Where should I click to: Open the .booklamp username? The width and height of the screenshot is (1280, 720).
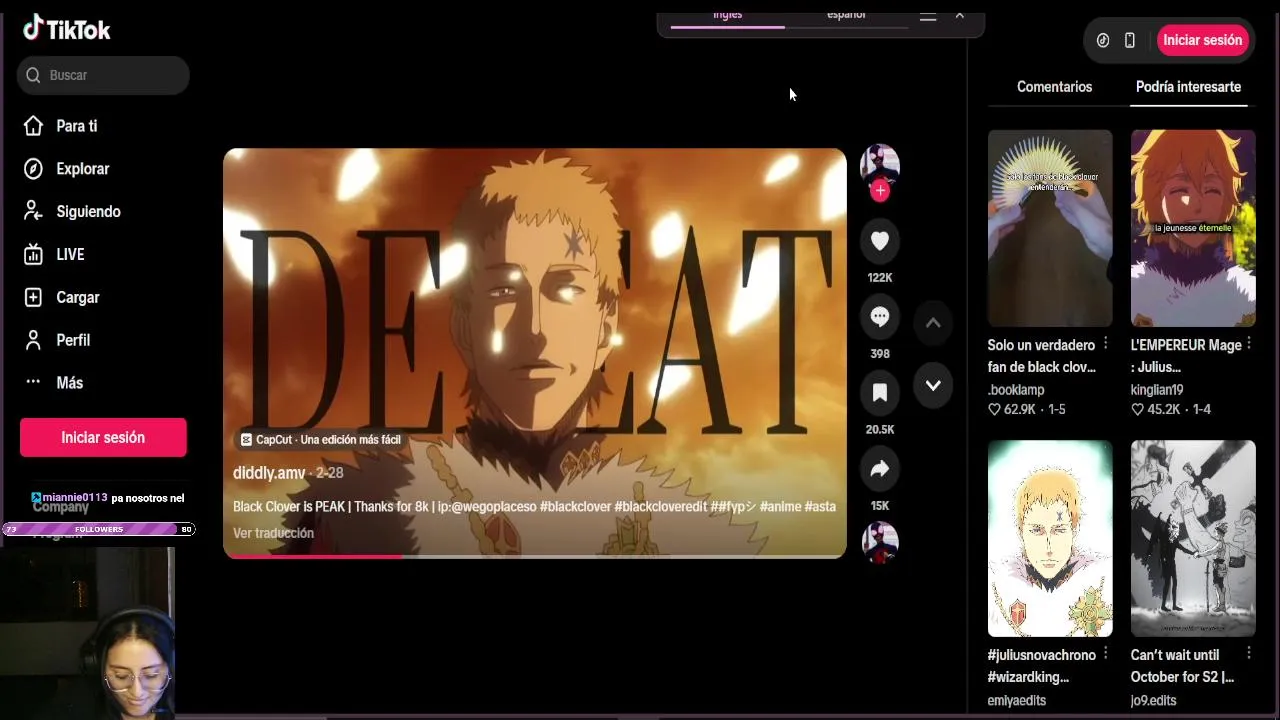pos(1016,390)
